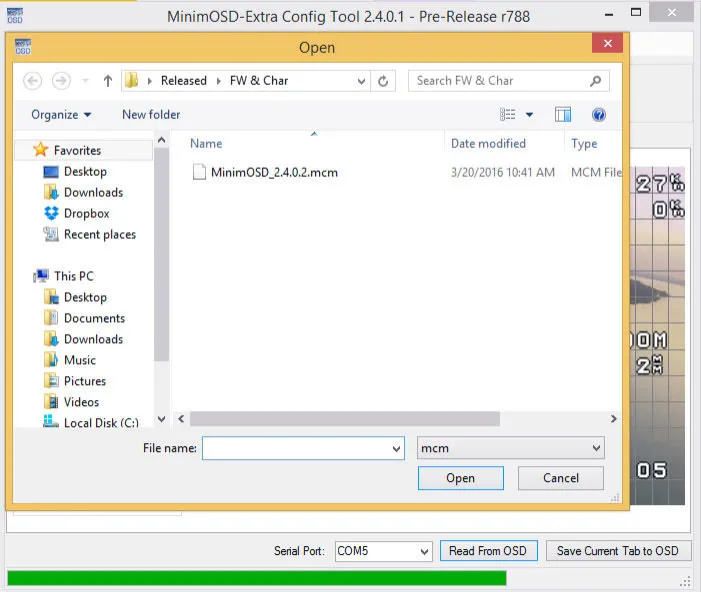Click the New folder button

click(151, 115)
